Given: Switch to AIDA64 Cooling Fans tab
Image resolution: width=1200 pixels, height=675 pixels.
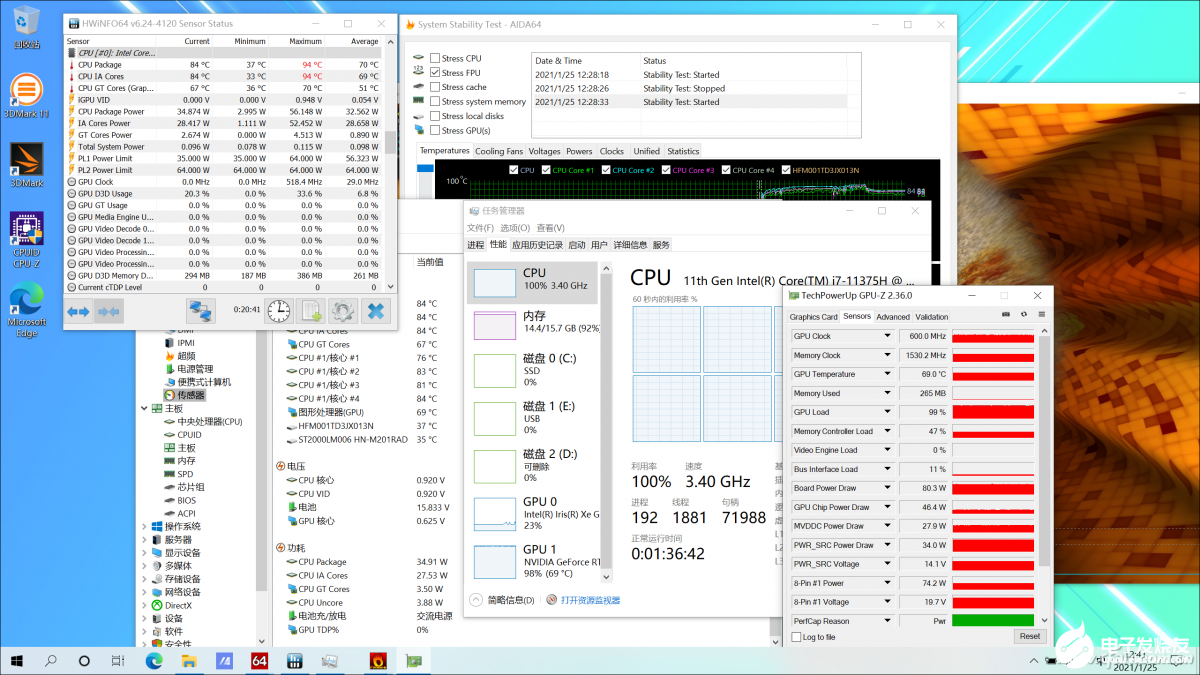Looking at the screenshot, I should [498, 151].
